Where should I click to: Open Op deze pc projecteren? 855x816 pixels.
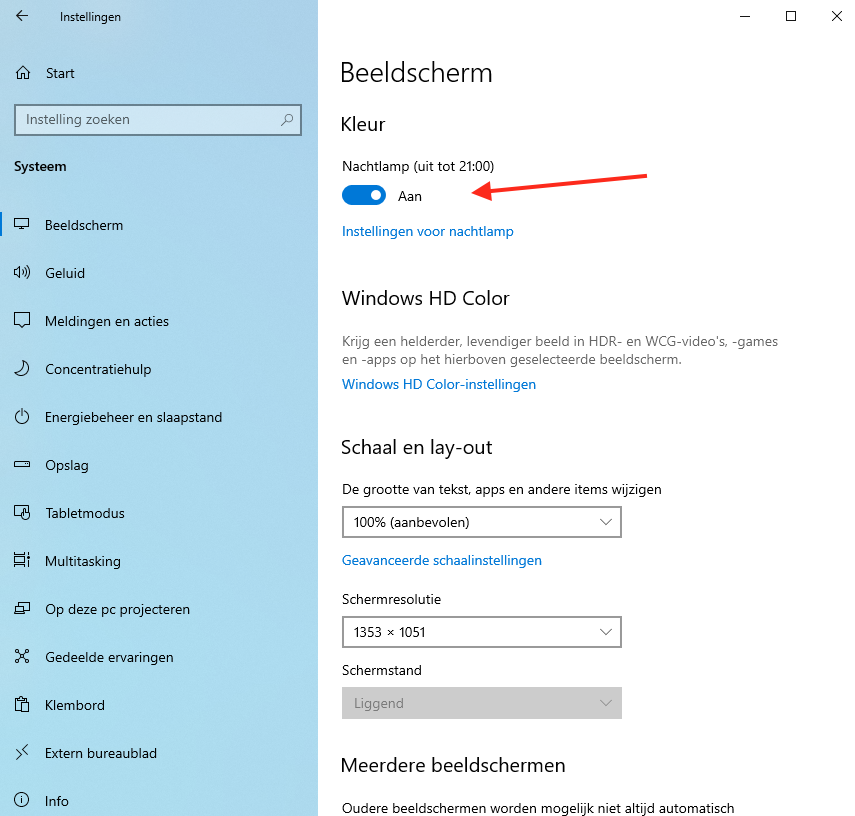[x=117, y=609]
